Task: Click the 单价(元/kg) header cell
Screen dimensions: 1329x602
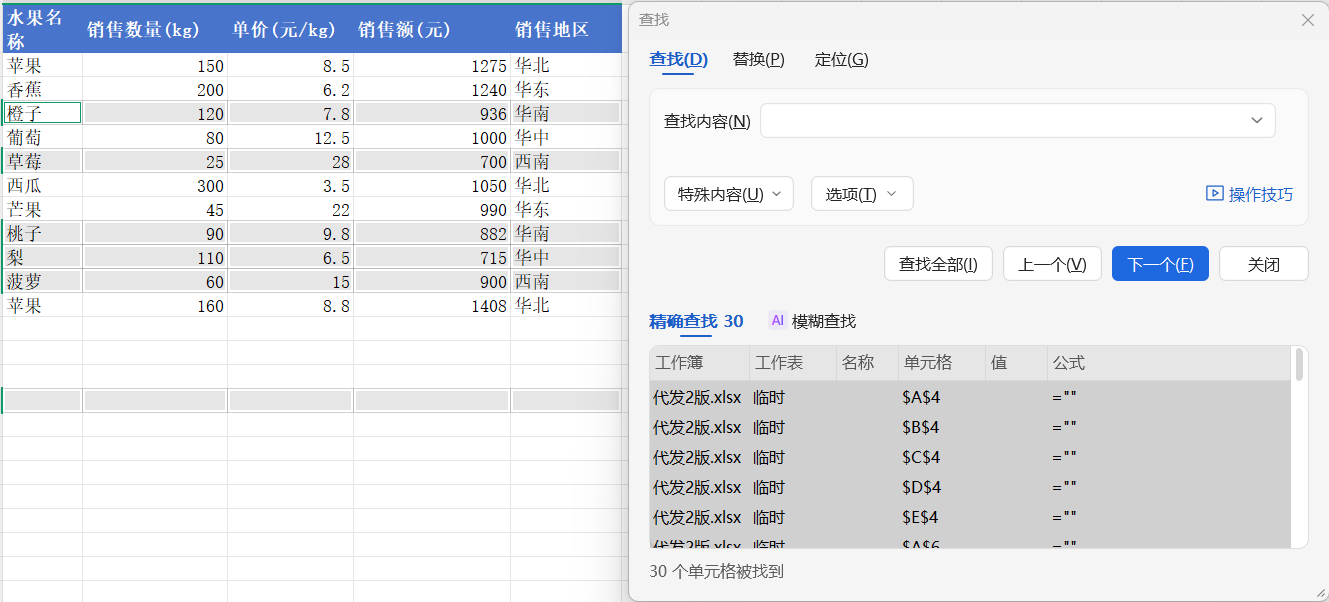Action: coord(290,29)
